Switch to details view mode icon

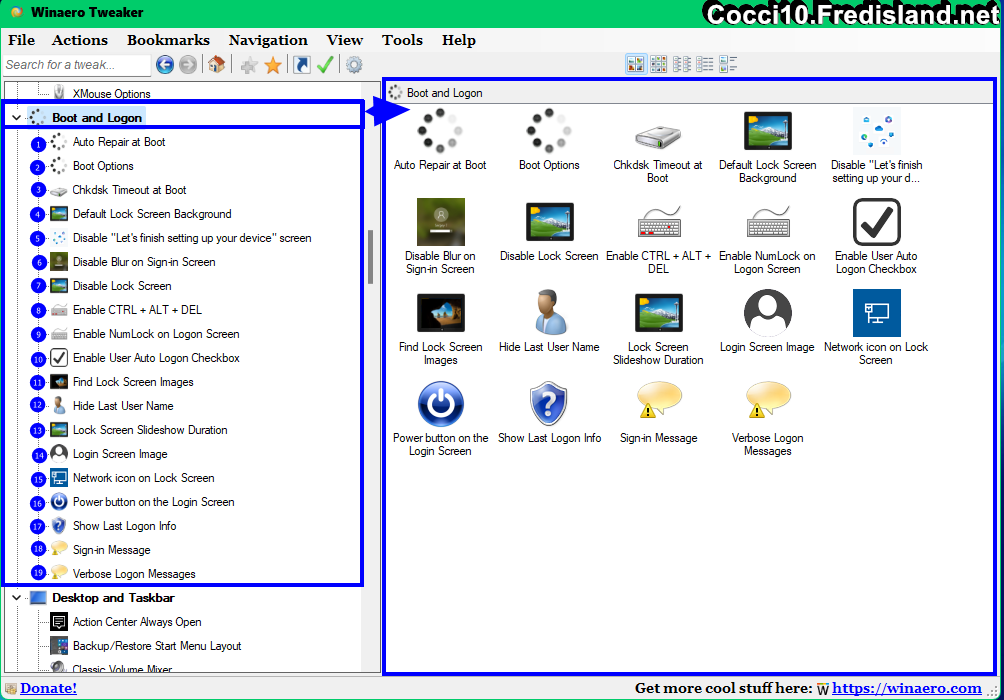click(x=728, y=64)
